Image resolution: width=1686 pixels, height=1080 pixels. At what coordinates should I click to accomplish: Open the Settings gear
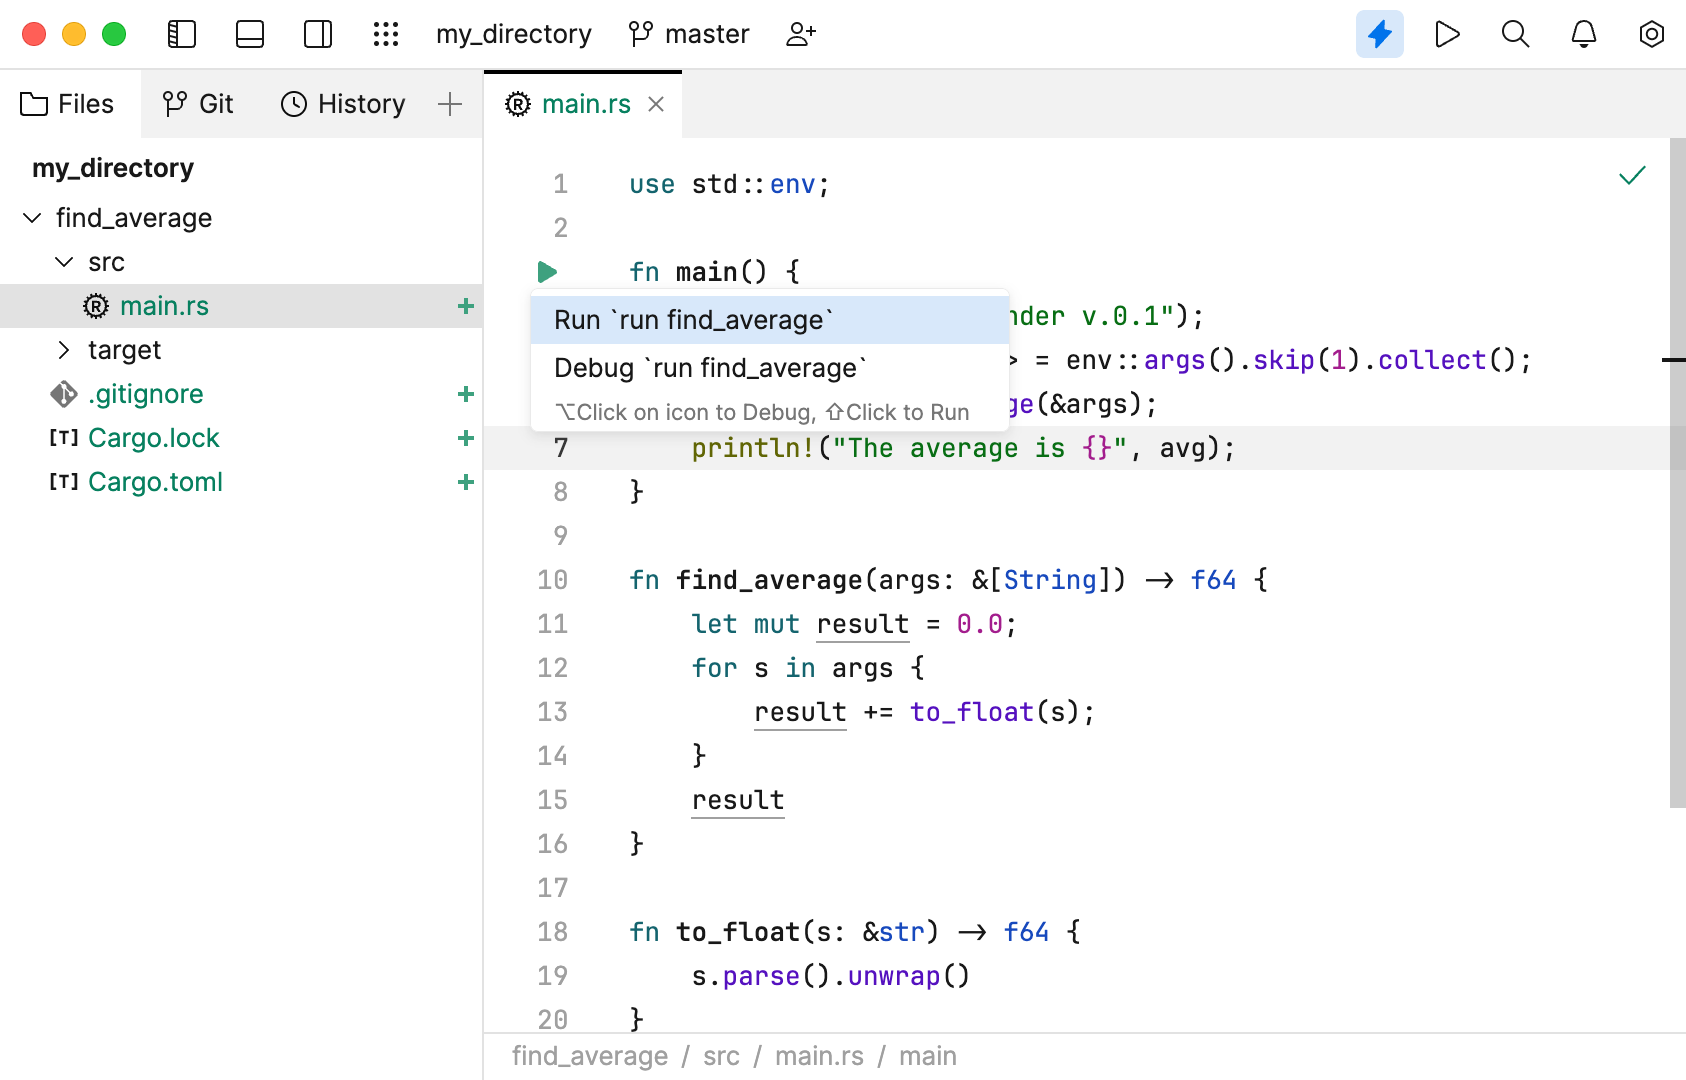(1651, 33)
